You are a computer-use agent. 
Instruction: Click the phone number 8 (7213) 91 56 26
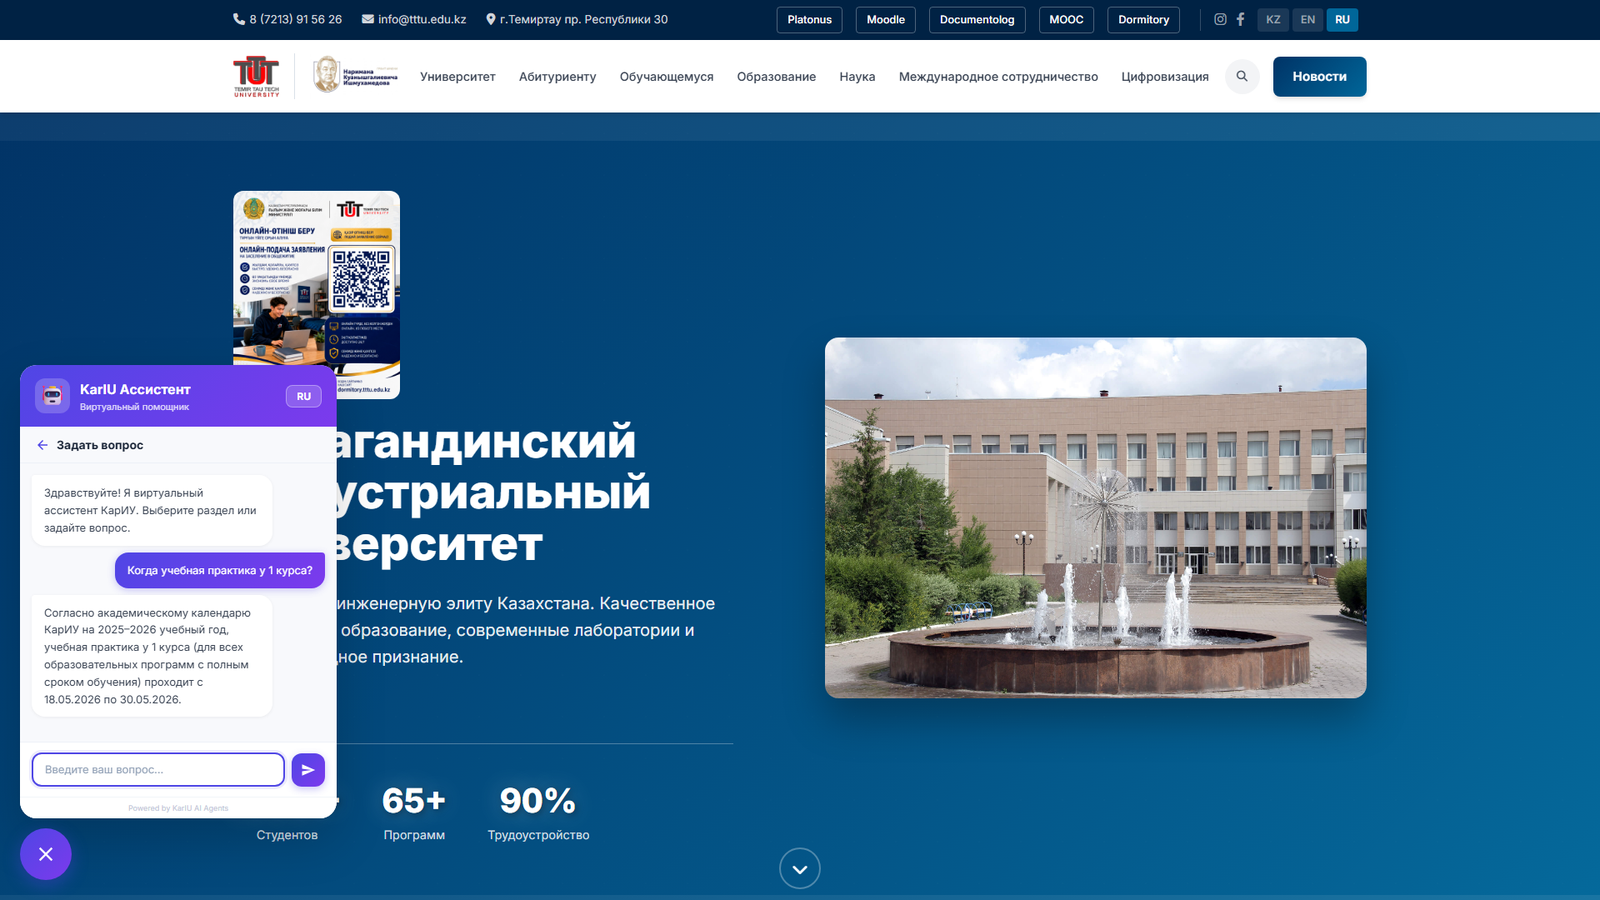[287, 19]
